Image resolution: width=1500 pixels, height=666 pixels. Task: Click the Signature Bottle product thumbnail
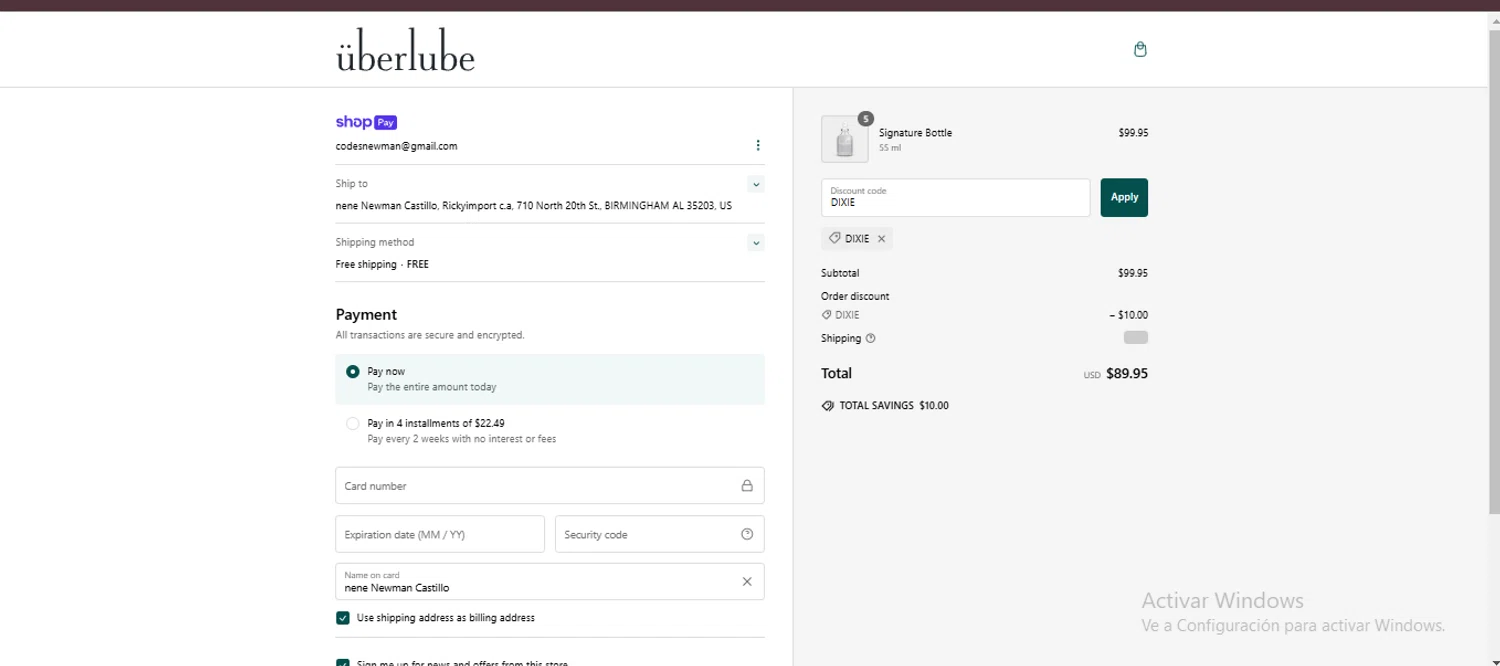[x=845, y=139]
